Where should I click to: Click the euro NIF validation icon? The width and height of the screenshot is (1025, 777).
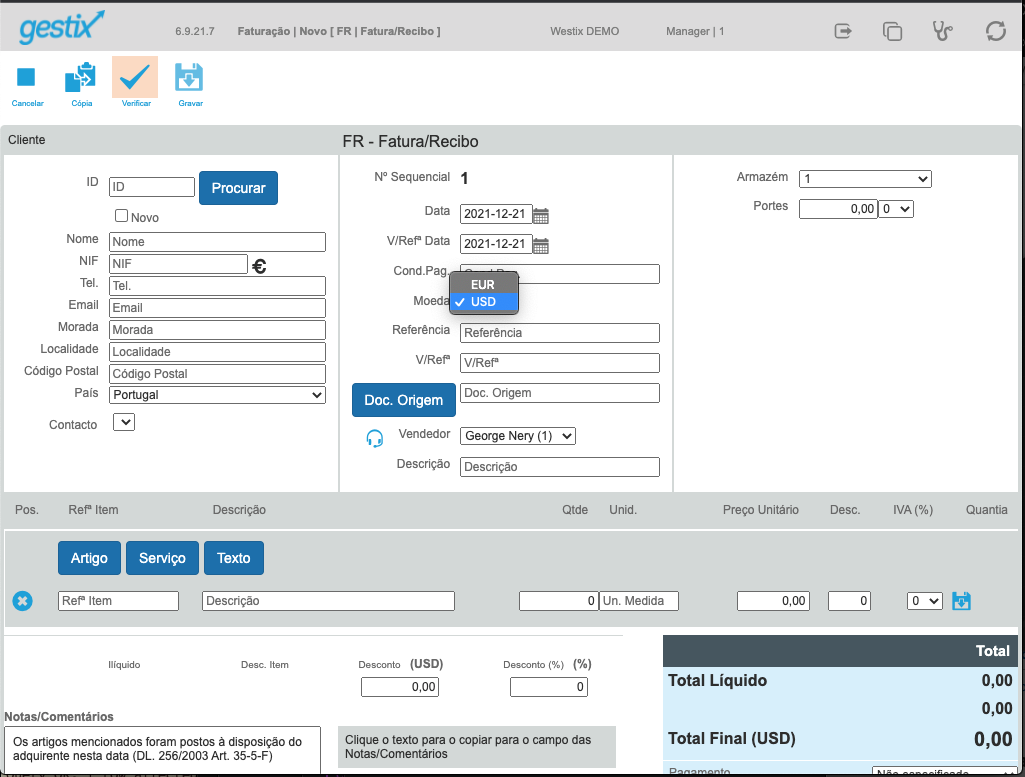260,266
